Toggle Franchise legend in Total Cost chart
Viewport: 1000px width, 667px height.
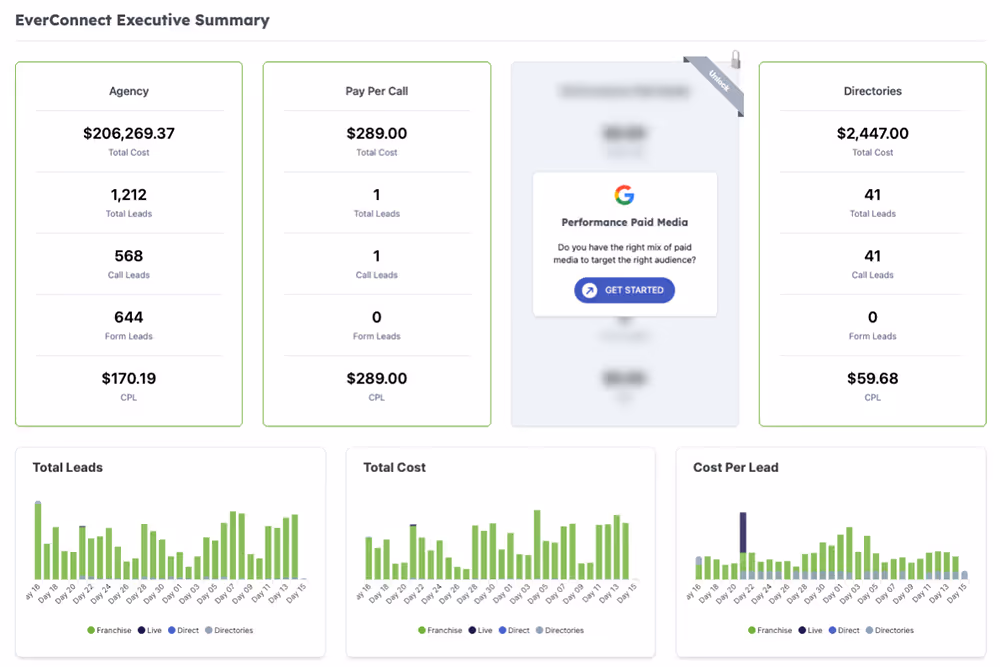pyautogui.click(x=440, y=630)
